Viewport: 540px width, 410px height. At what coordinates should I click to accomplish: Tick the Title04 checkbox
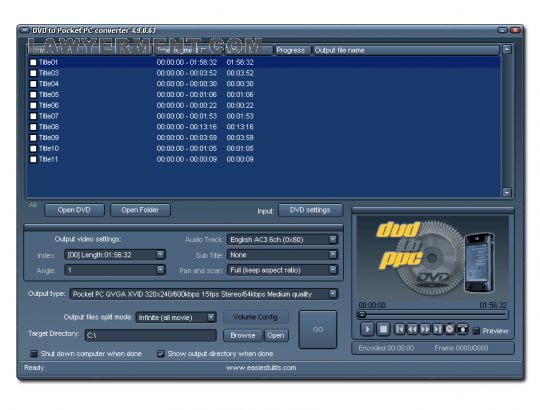(33, 84)
